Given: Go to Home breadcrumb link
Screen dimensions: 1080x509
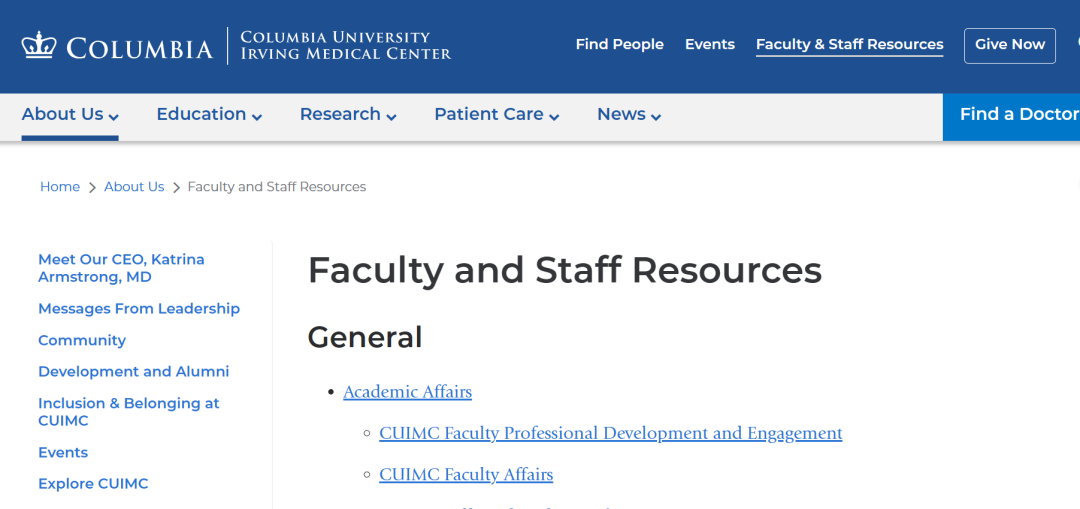Looking at the screenshot, I should point(60,187).
